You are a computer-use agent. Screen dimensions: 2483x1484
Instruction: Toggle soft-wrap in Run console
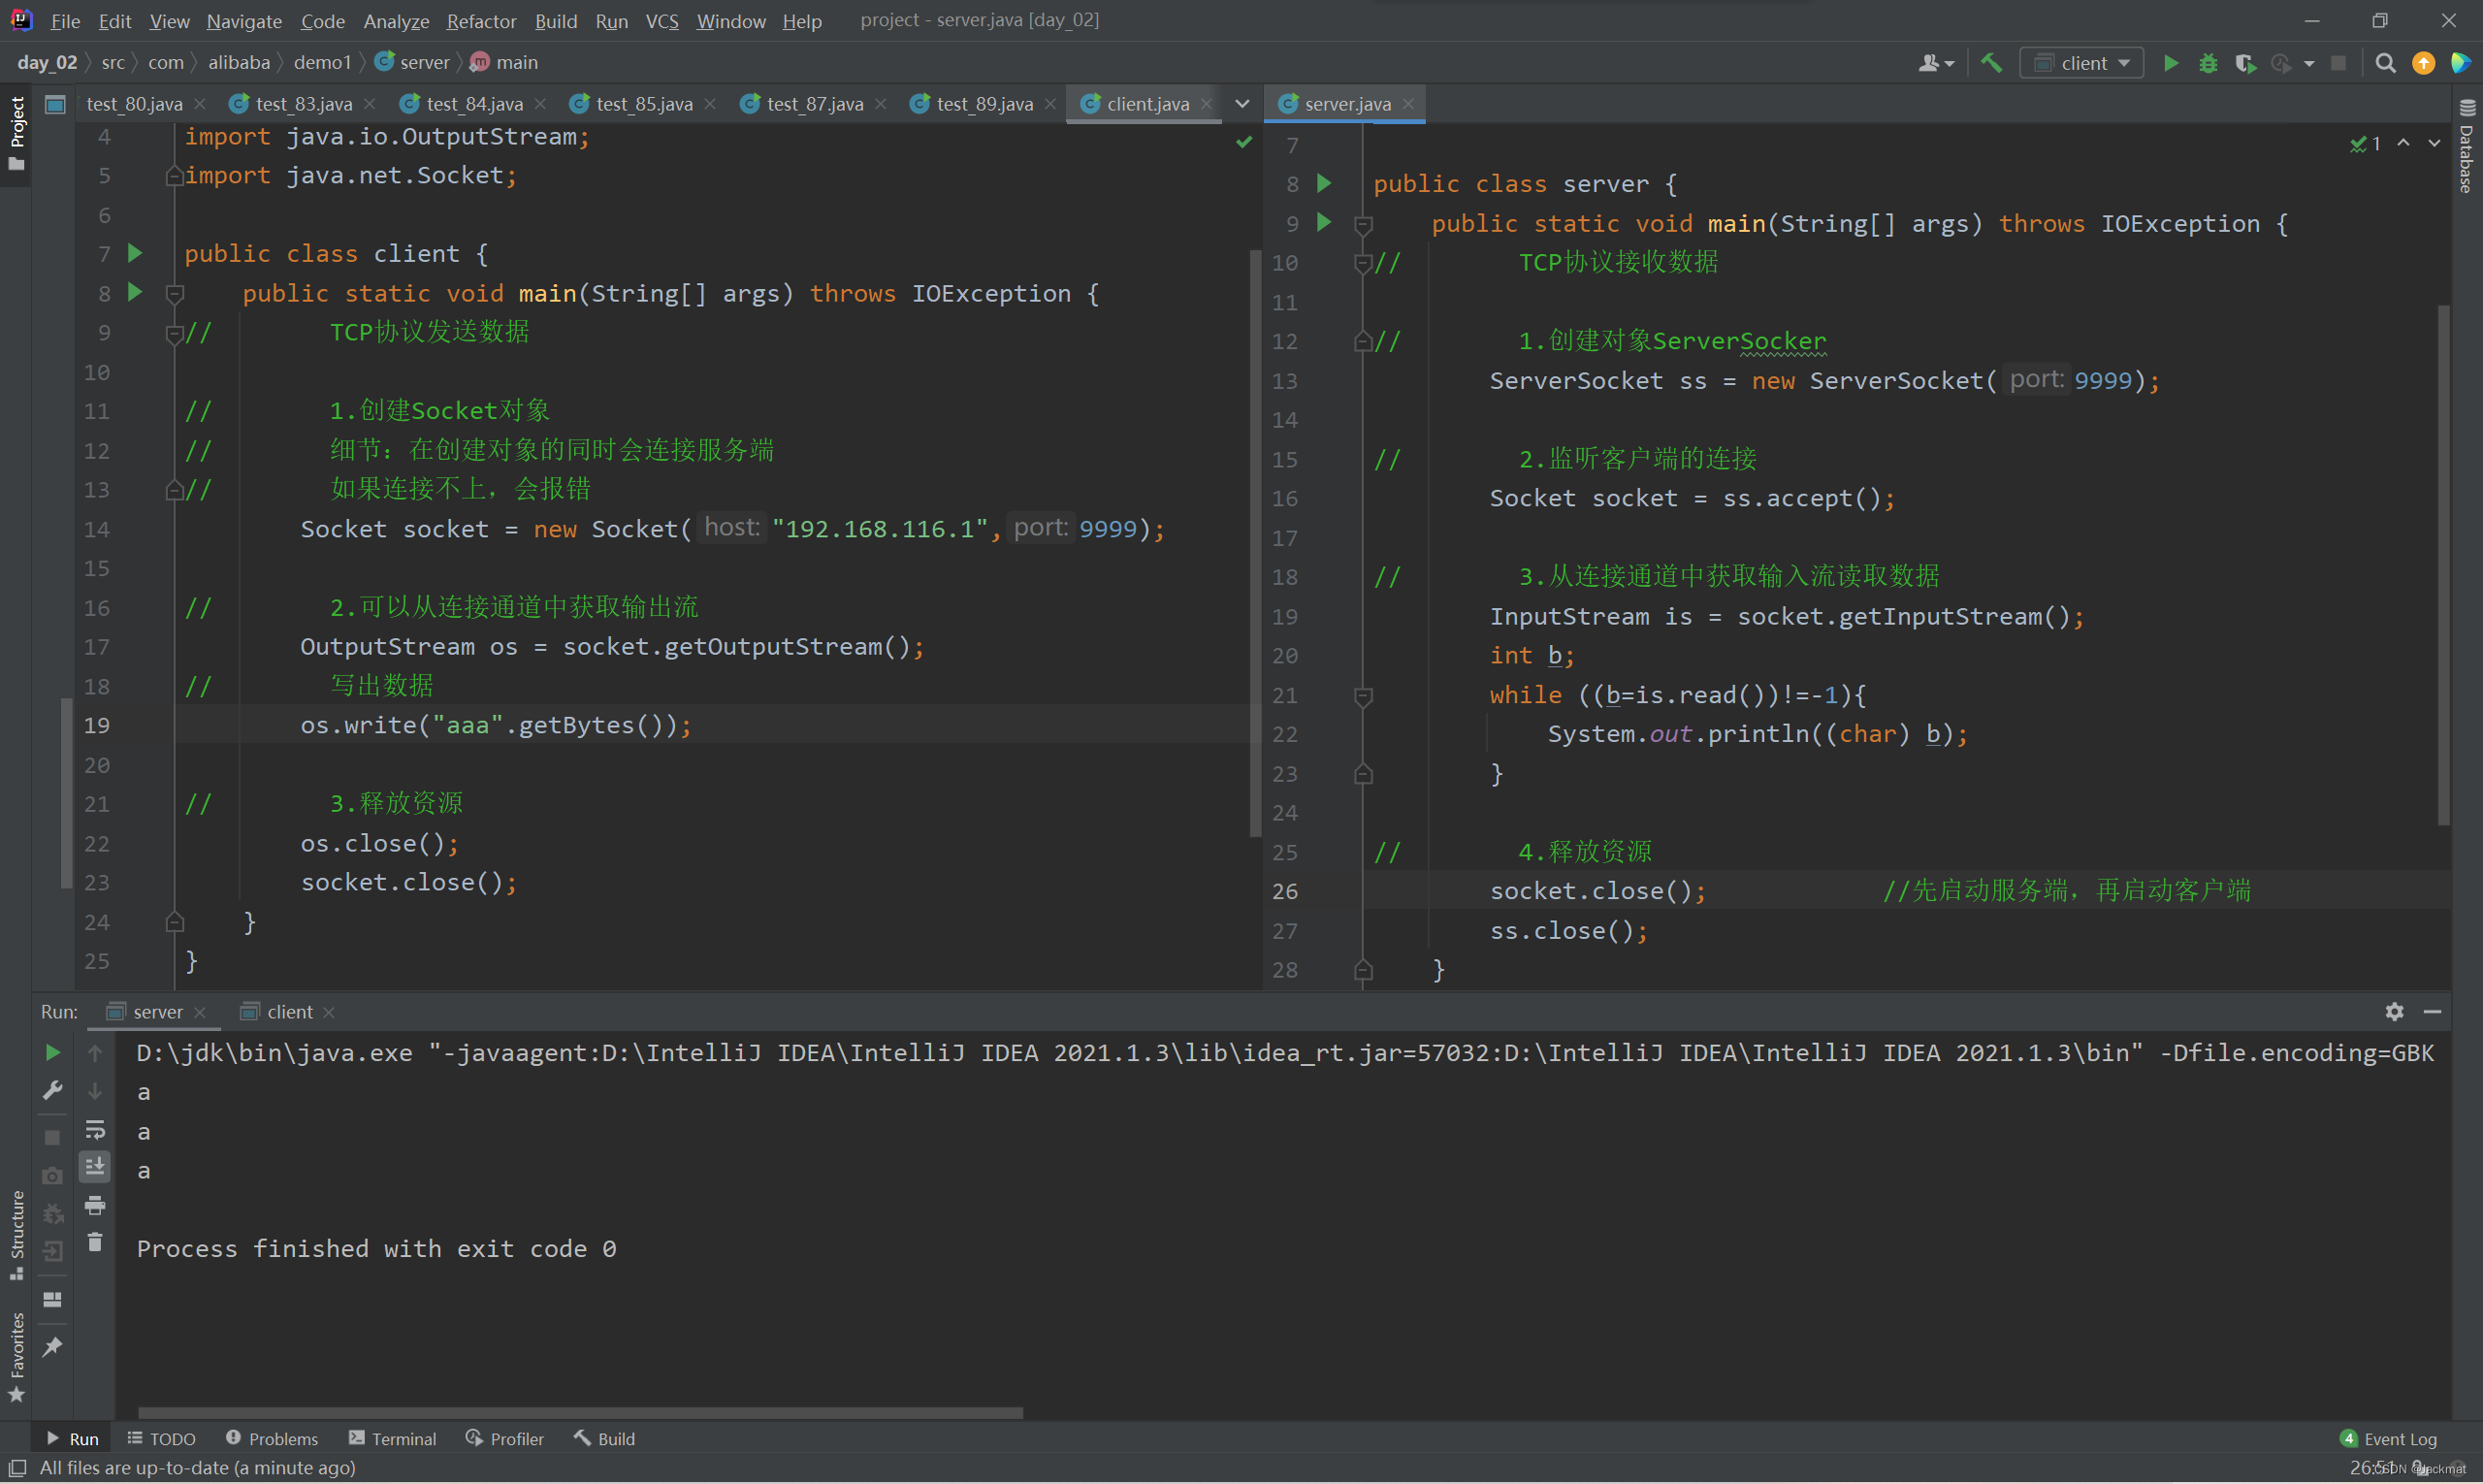[x=95, y=1130]
